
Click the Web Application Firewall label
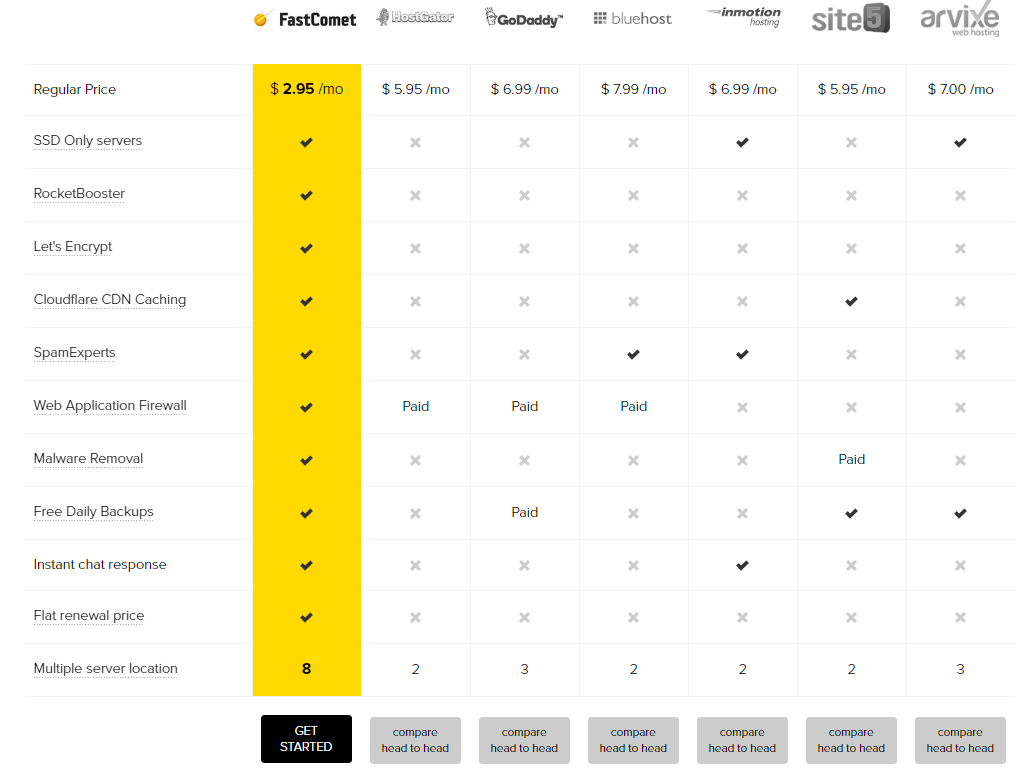click(110, 405)
